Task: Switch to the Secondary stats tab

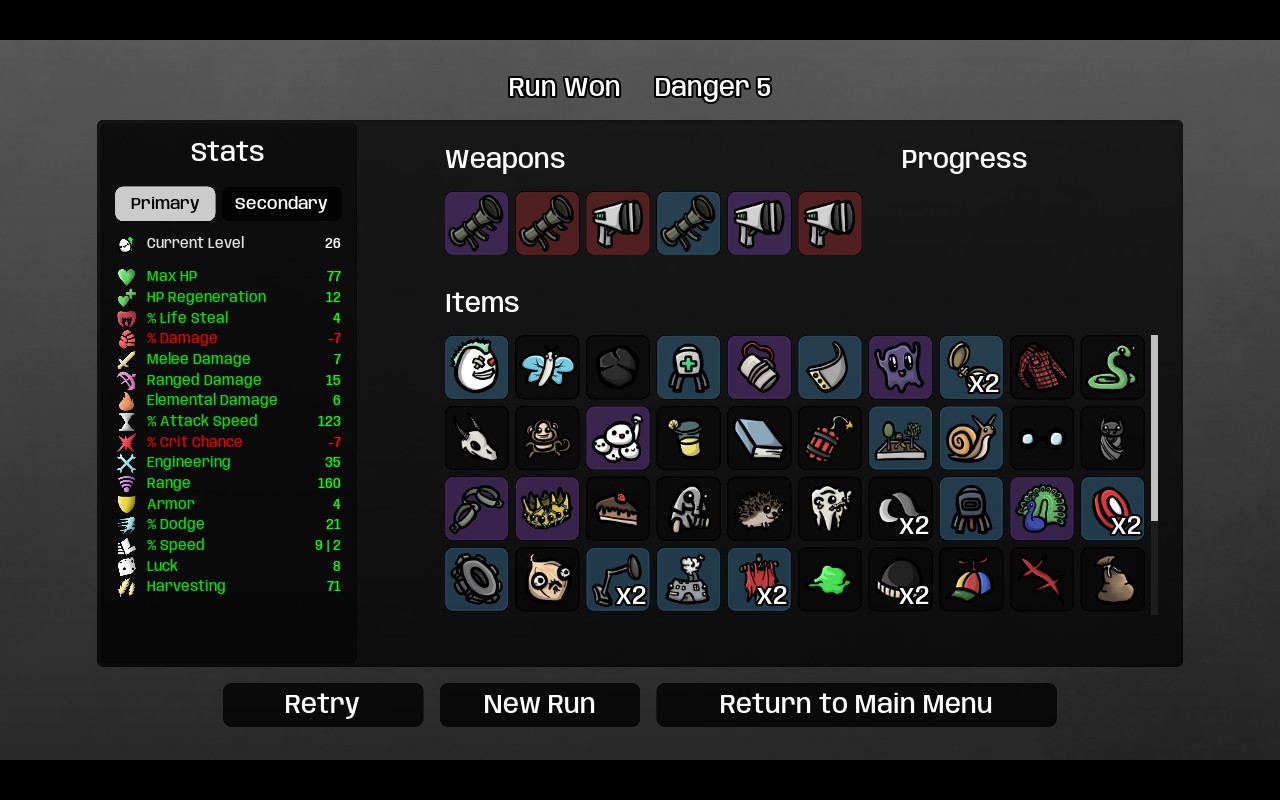Action: (x=281, y=204)
